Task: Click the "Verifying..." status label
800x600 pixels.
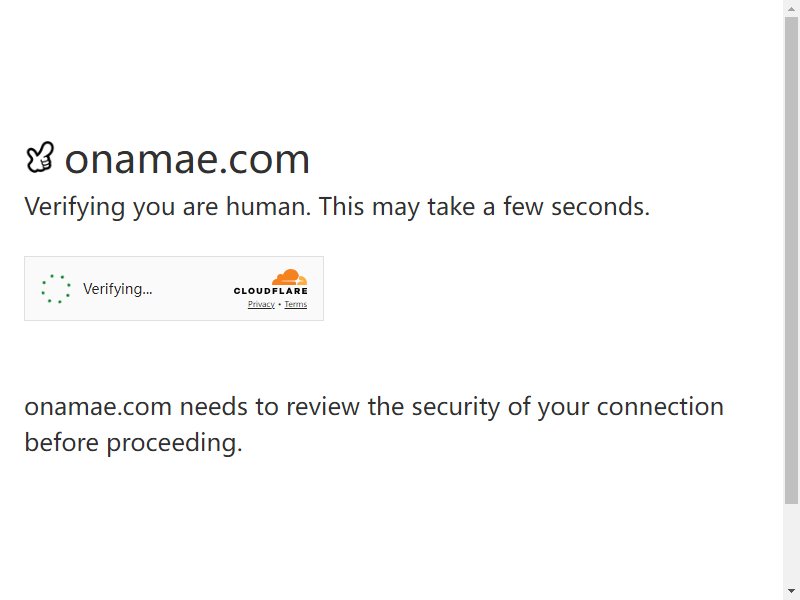Action: point(118,289)
